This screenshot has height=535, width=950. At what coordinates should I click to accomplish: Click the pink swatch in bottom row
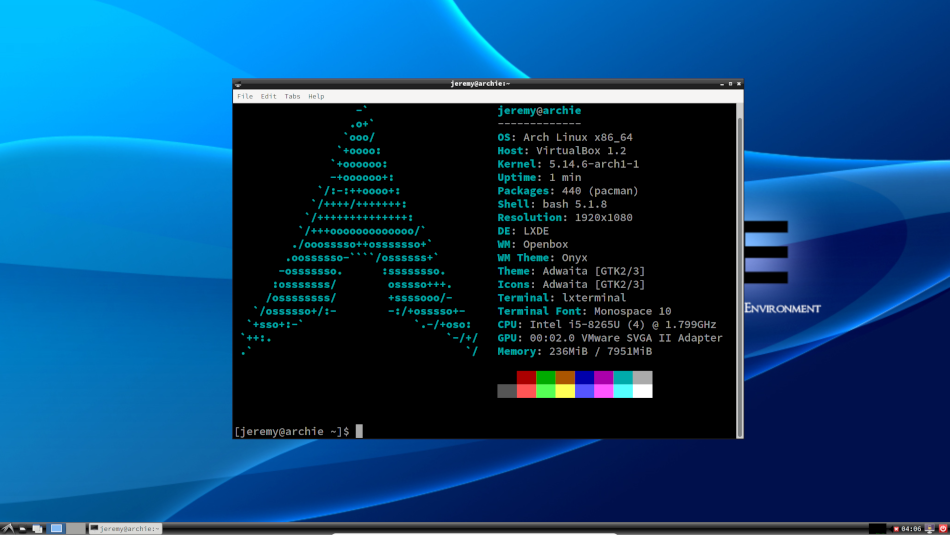coord(604,391)
